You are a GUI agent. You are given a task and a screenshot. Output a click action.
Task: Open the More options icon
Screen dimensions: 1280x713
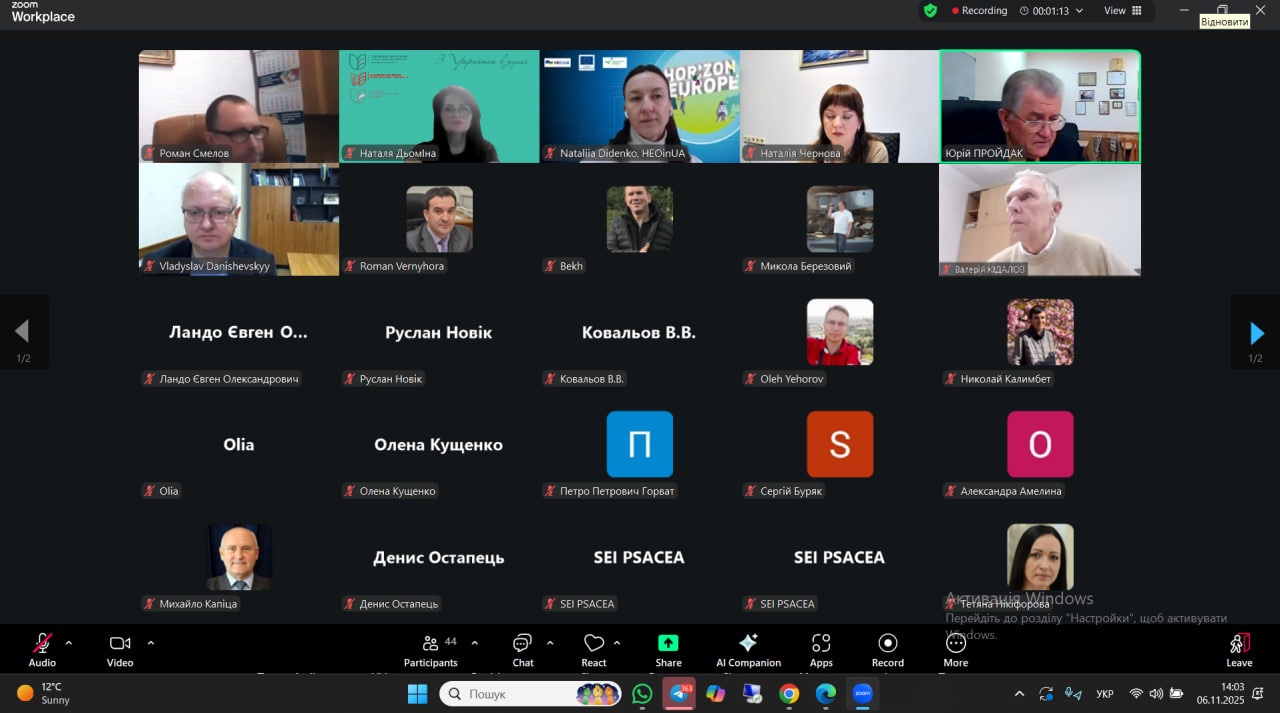tap(955, 643)
